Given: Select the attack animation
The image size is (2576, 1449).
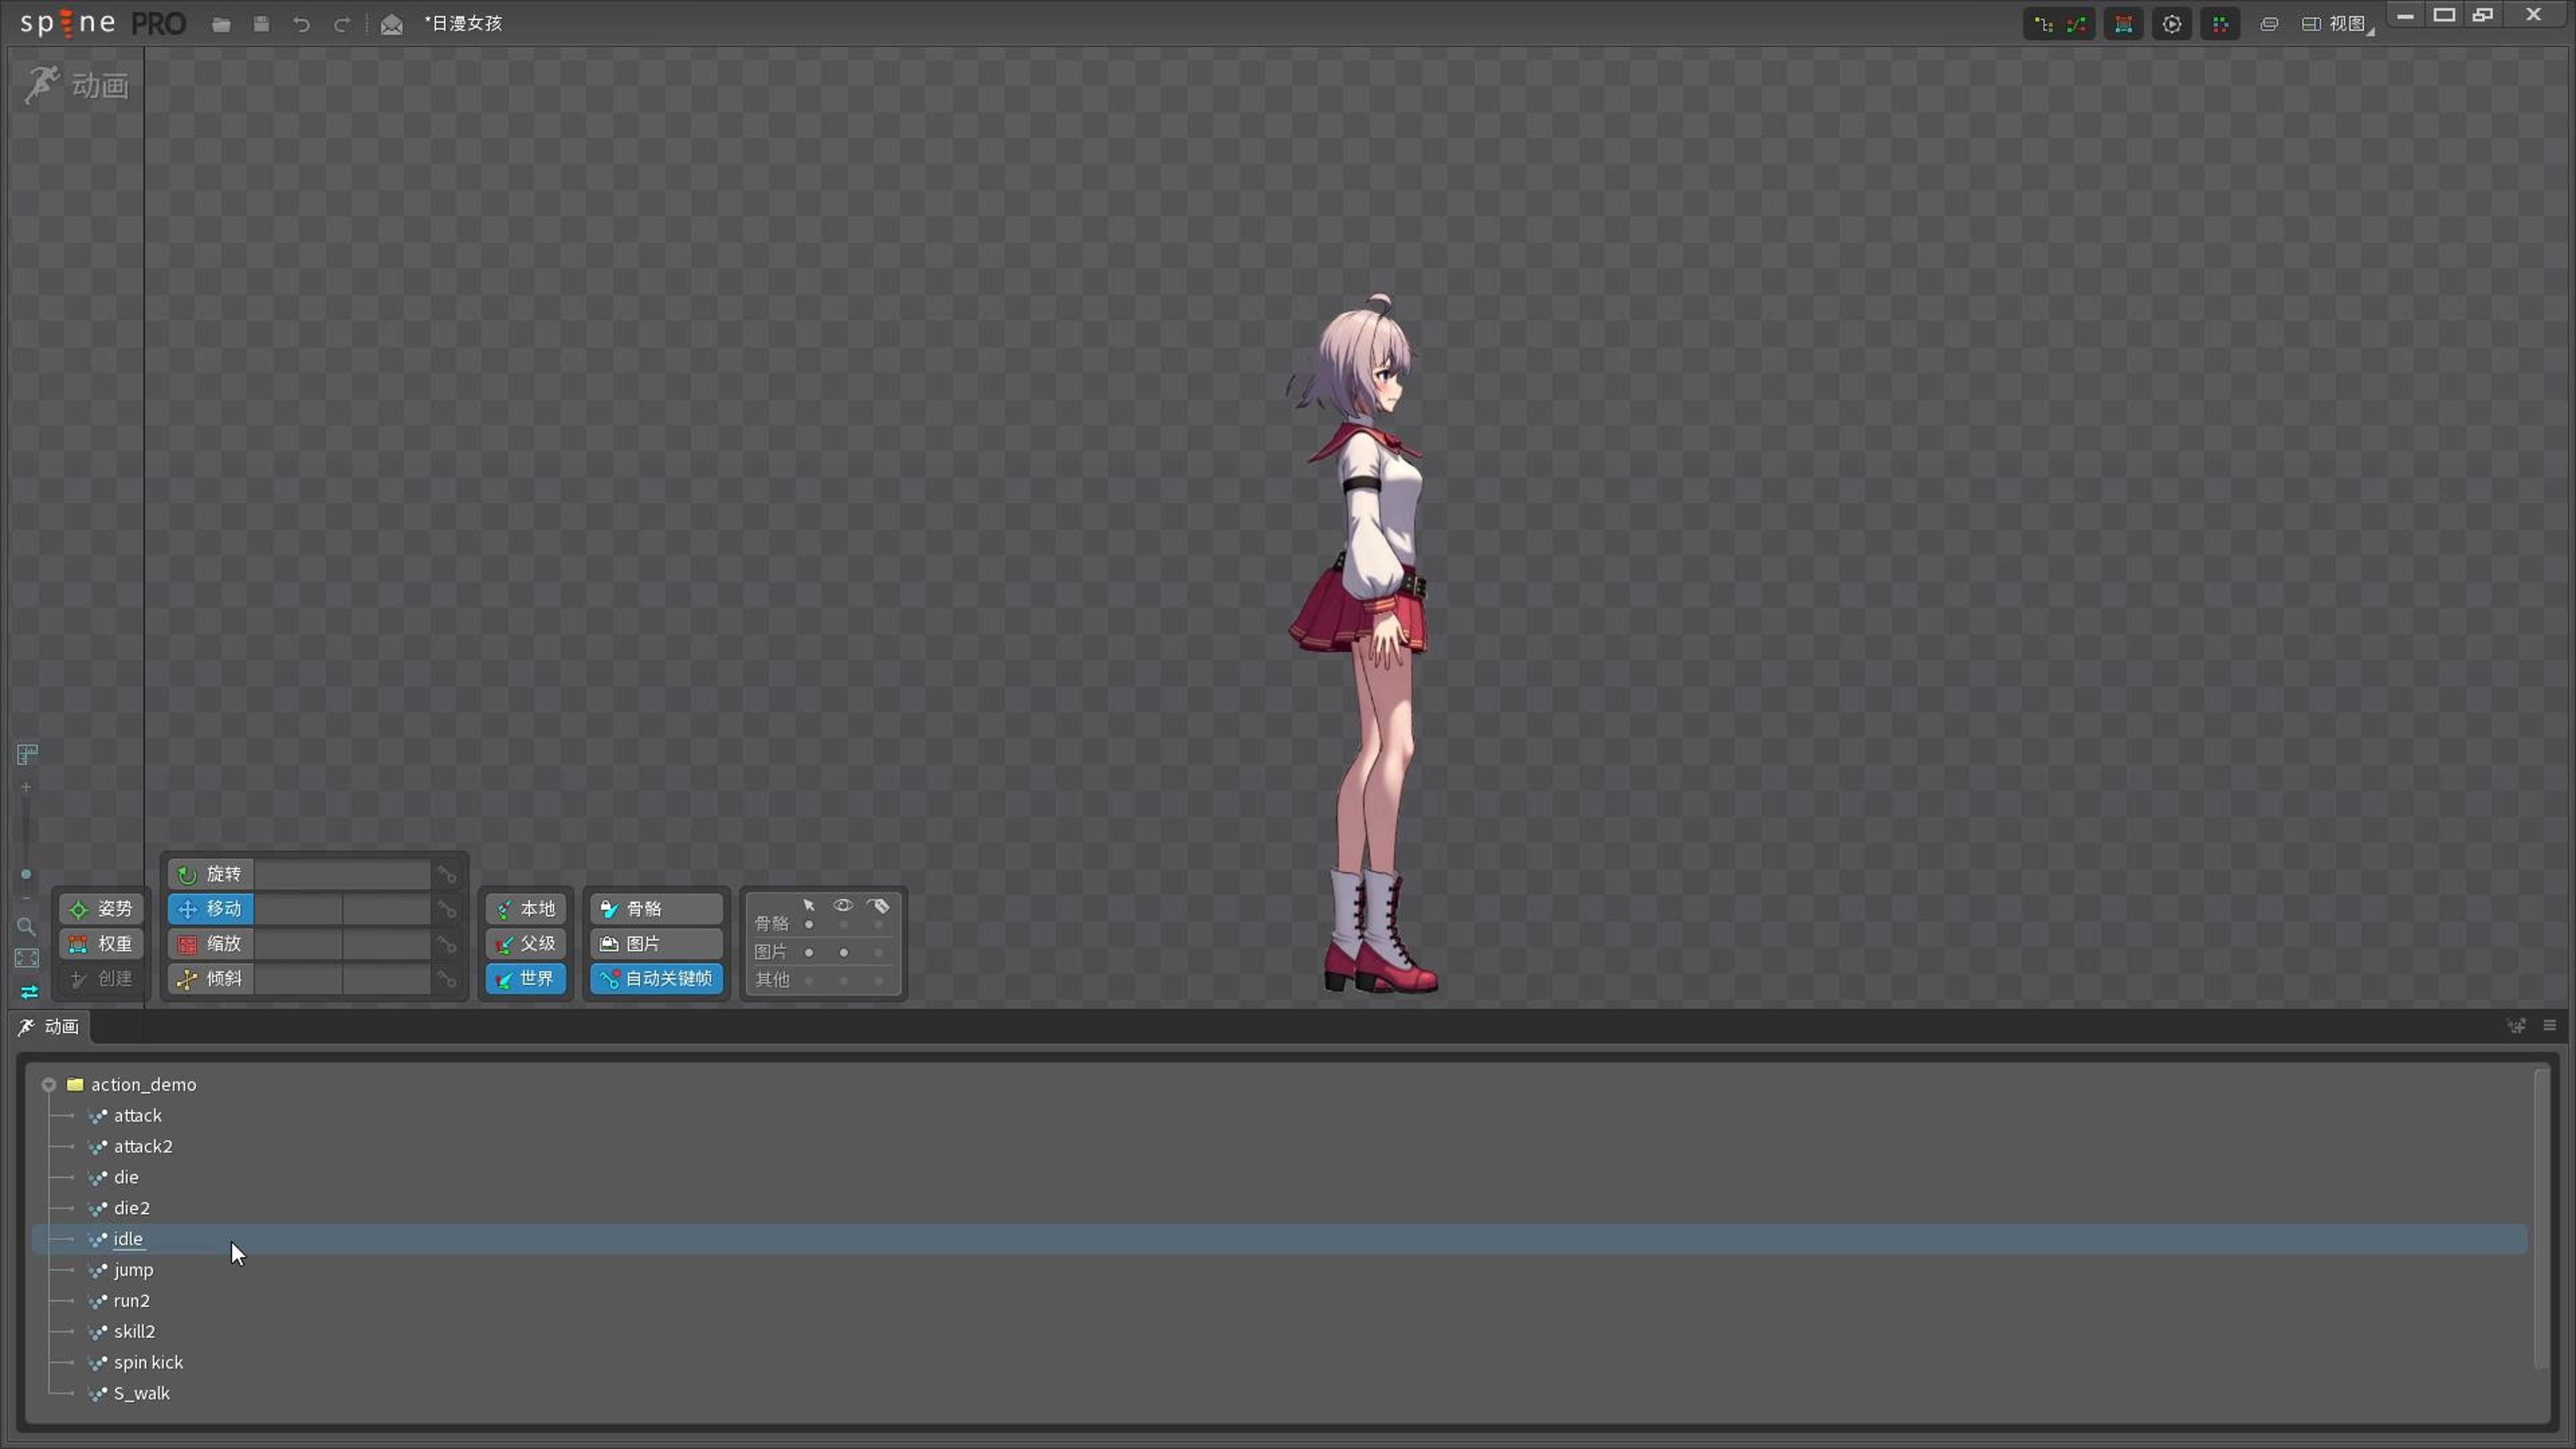Looking at the screenshot, I should tap(137, 1116).
